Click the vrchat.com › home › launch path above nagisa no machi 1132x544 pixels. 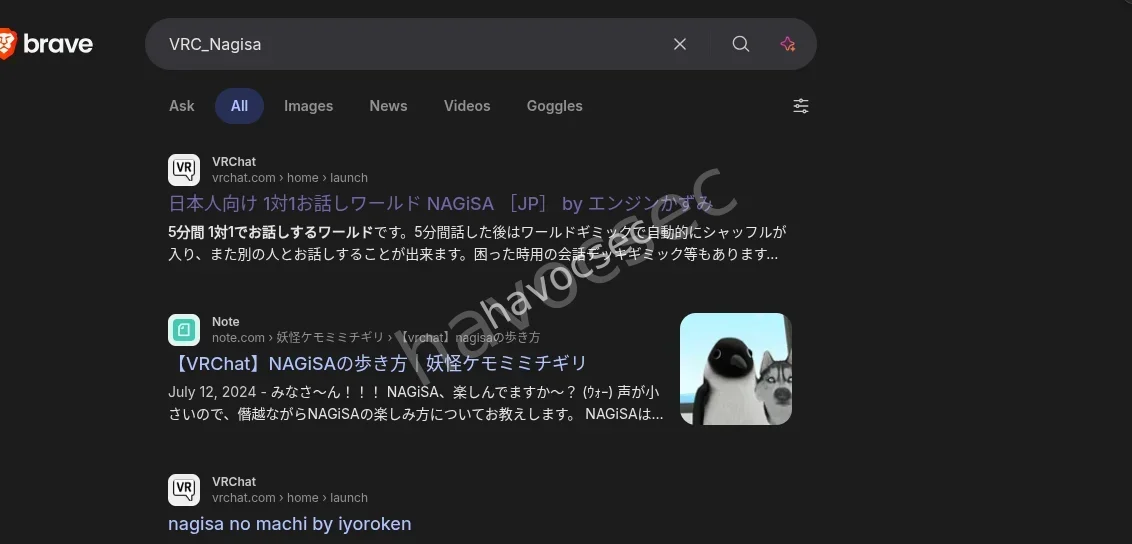pyautogui.click(x=289, y=498)
